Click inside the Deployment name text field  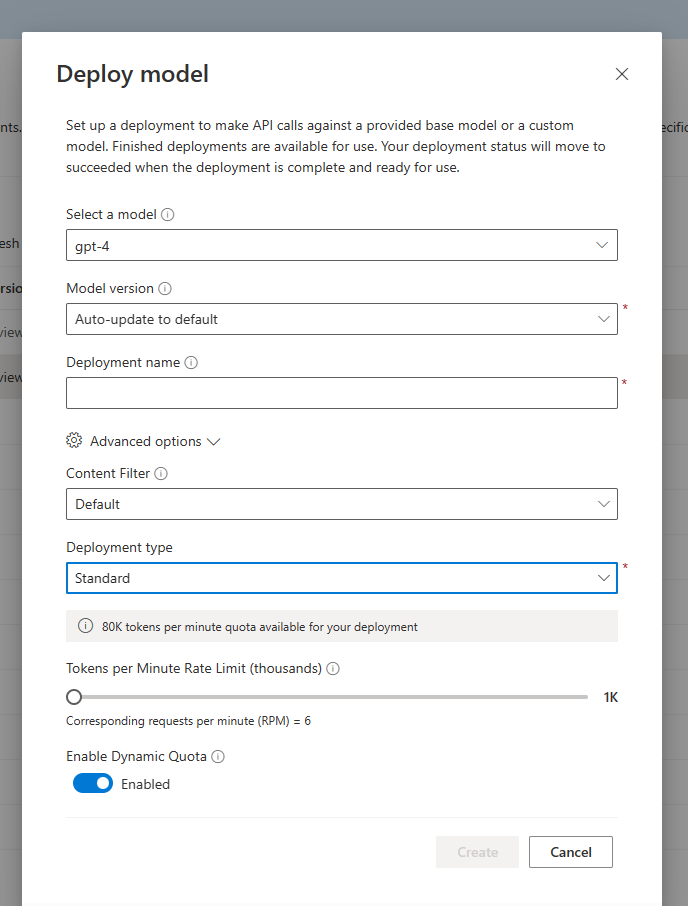tap(342, 392)
